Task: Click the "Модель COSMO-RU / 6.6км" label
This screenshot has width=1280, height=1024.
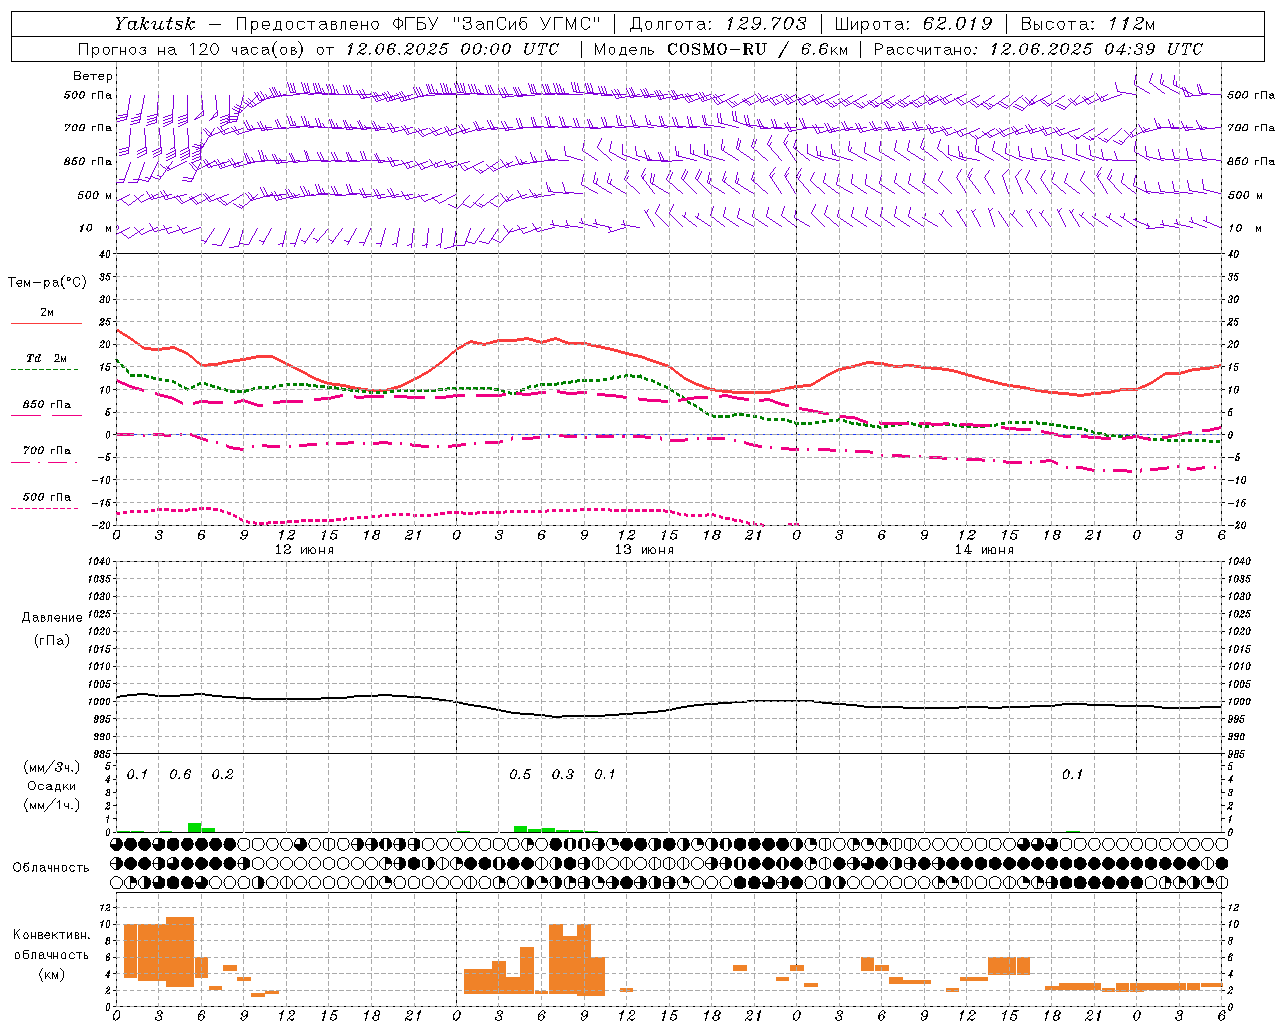Action: 720,49
